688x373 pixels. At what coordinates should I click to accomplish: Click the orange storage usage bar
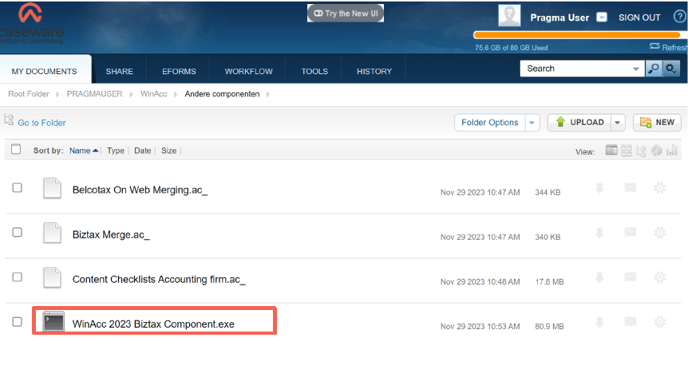tap(577, 35)
